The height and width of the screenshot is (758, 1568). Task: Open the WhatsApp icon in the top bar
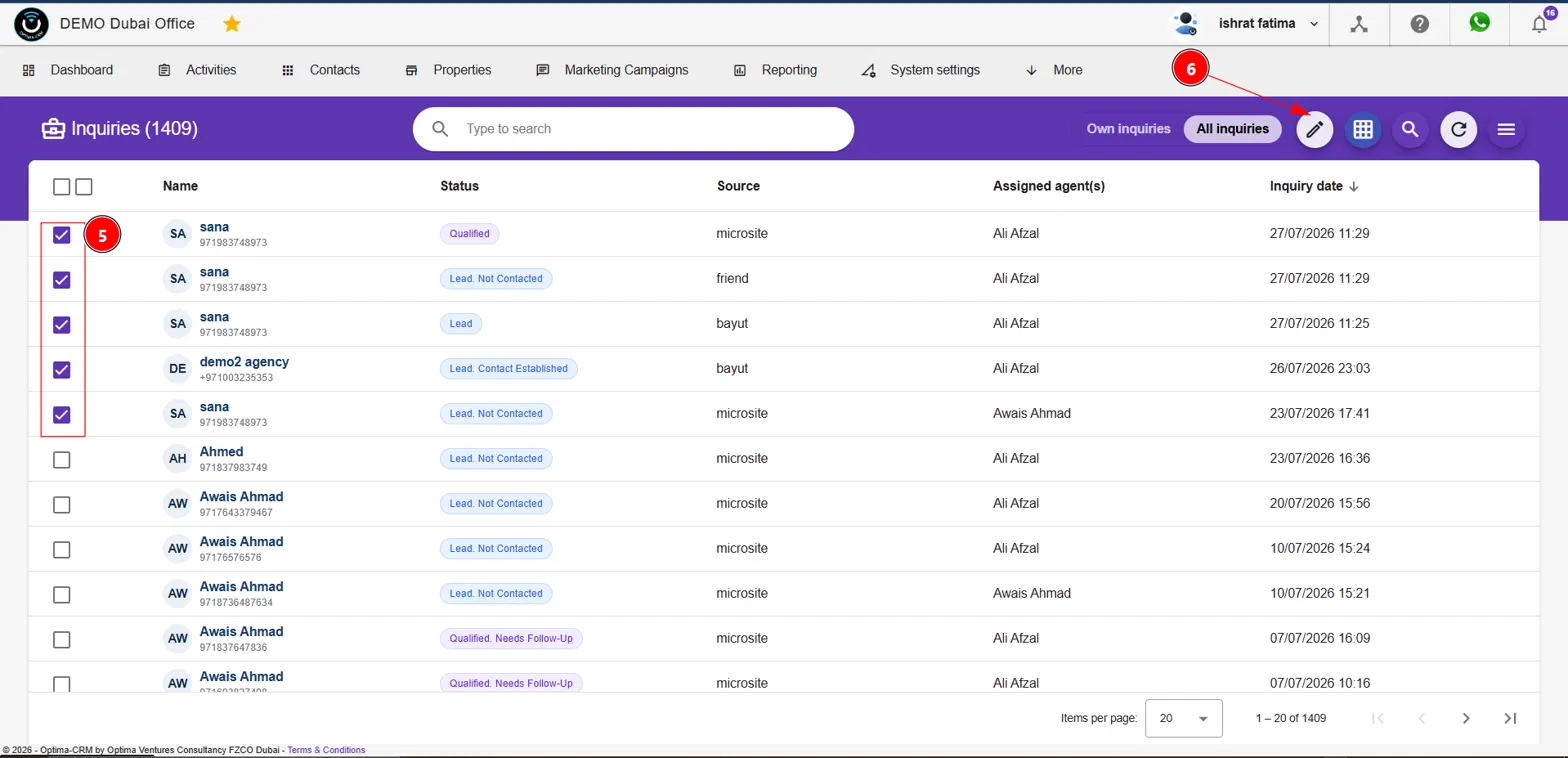coord(1479,22)
